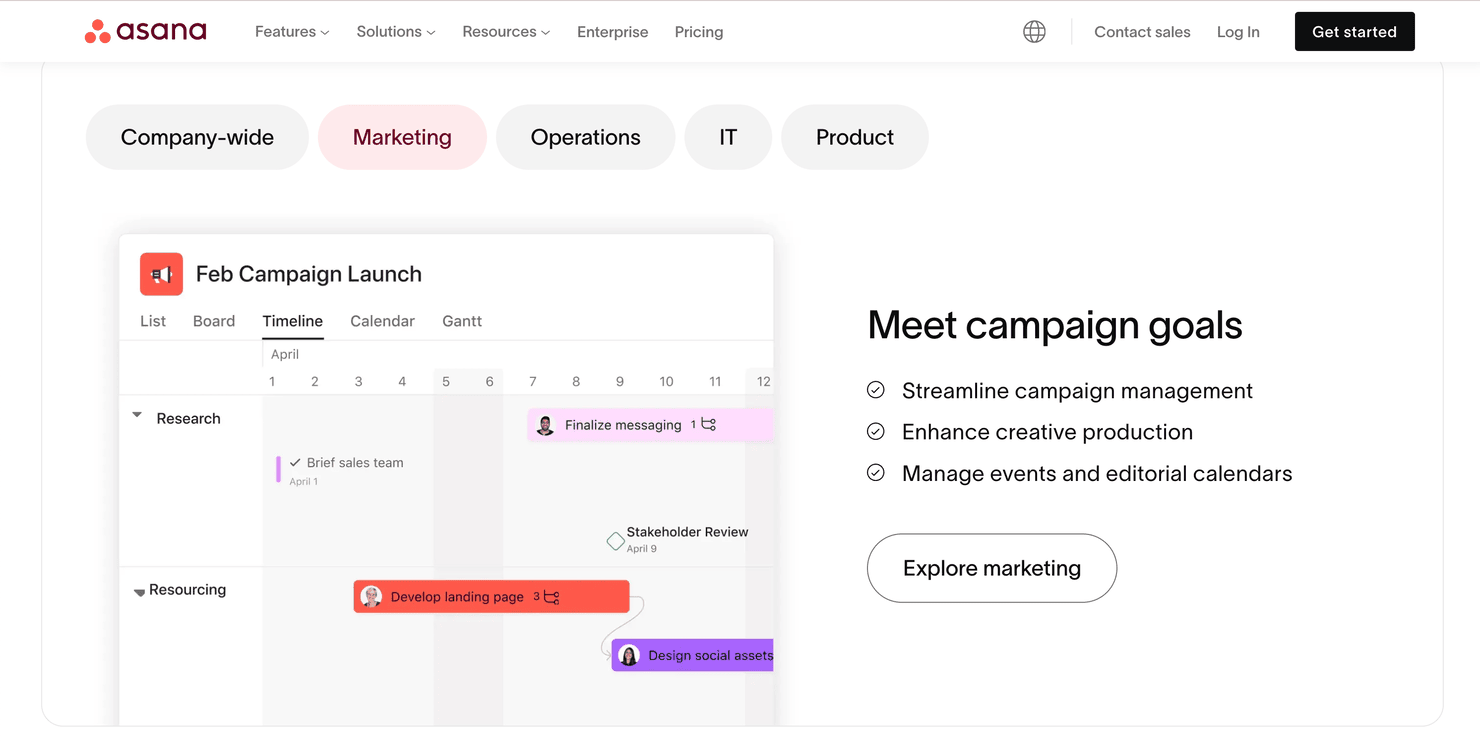The width and height of the screenshot is (1480, 742).
Task: Click the Asana logo
Action: pyautogui.click(x=146, y=31)
